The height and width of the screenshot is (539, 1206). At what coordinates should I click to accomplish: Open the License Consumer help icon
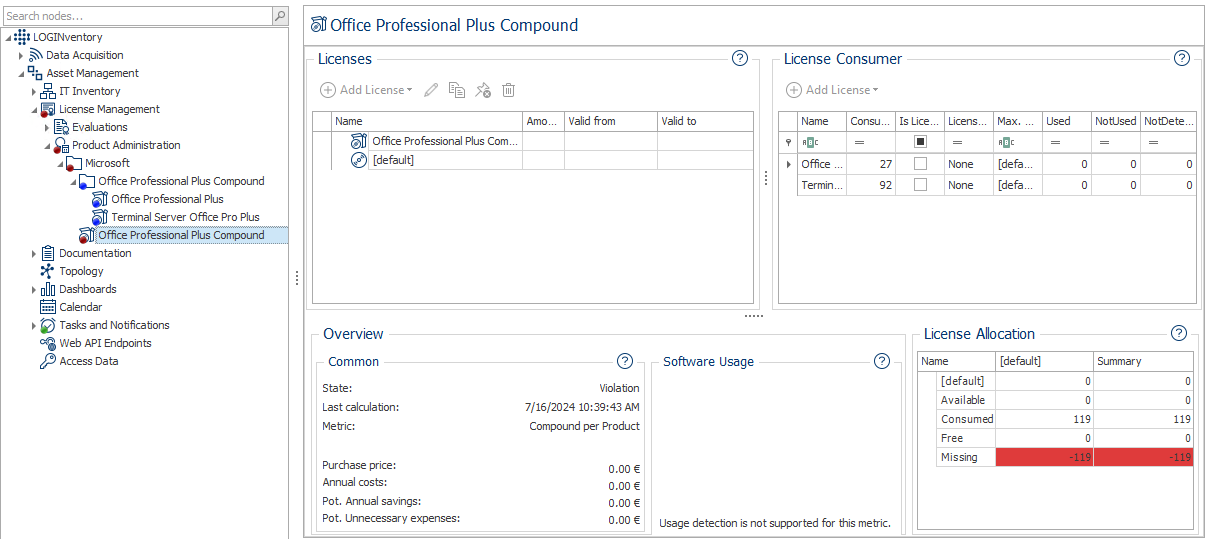point(1181,58)
